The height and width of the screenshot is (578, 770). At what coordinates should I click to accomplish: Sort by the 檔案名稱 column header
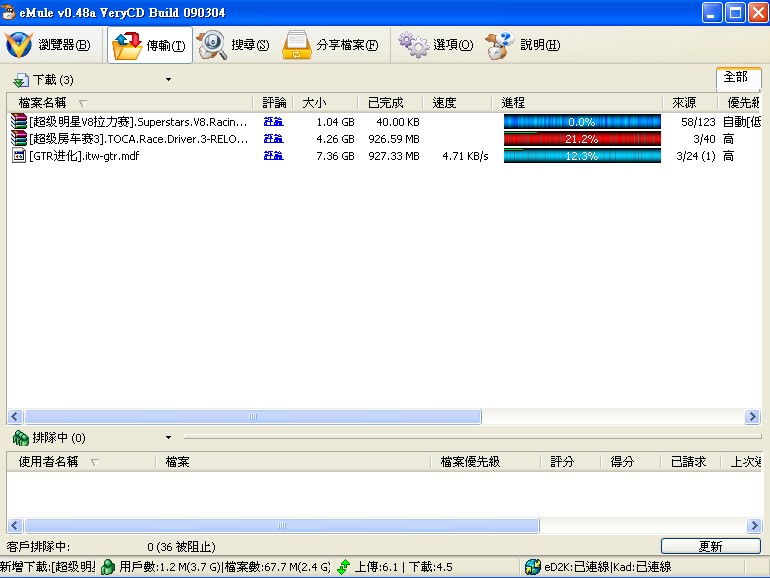[43, 102]
